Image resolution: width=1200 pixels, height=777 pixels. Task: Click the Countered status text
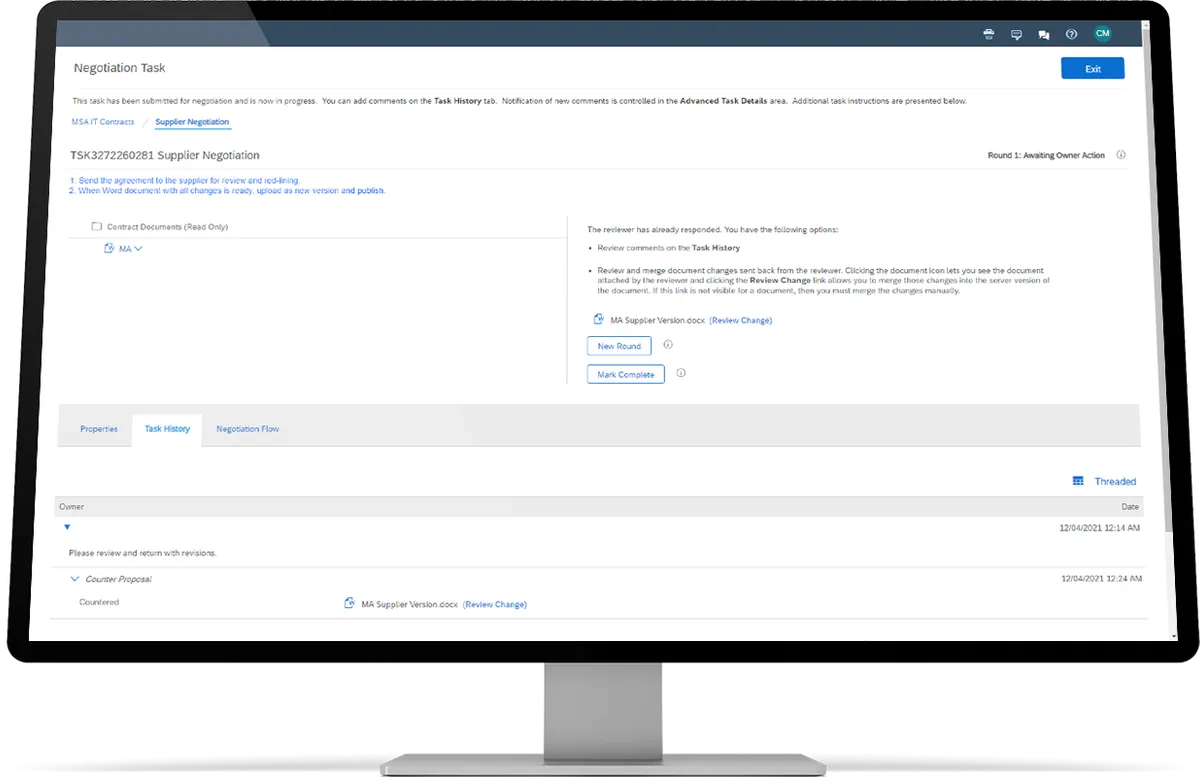point(99,602)
